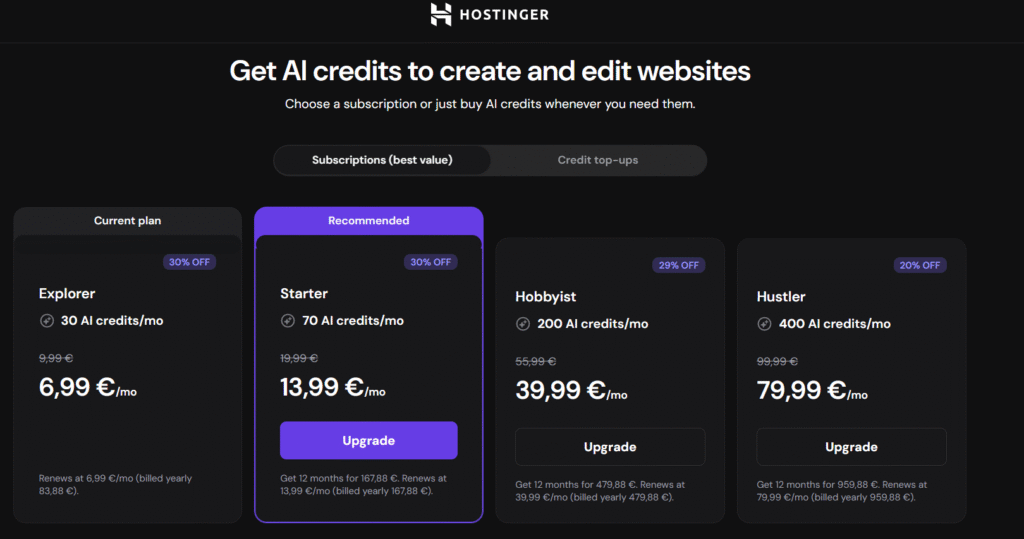
Task: Switch to the Credit top-ups tab
Action: pos(597,160)
